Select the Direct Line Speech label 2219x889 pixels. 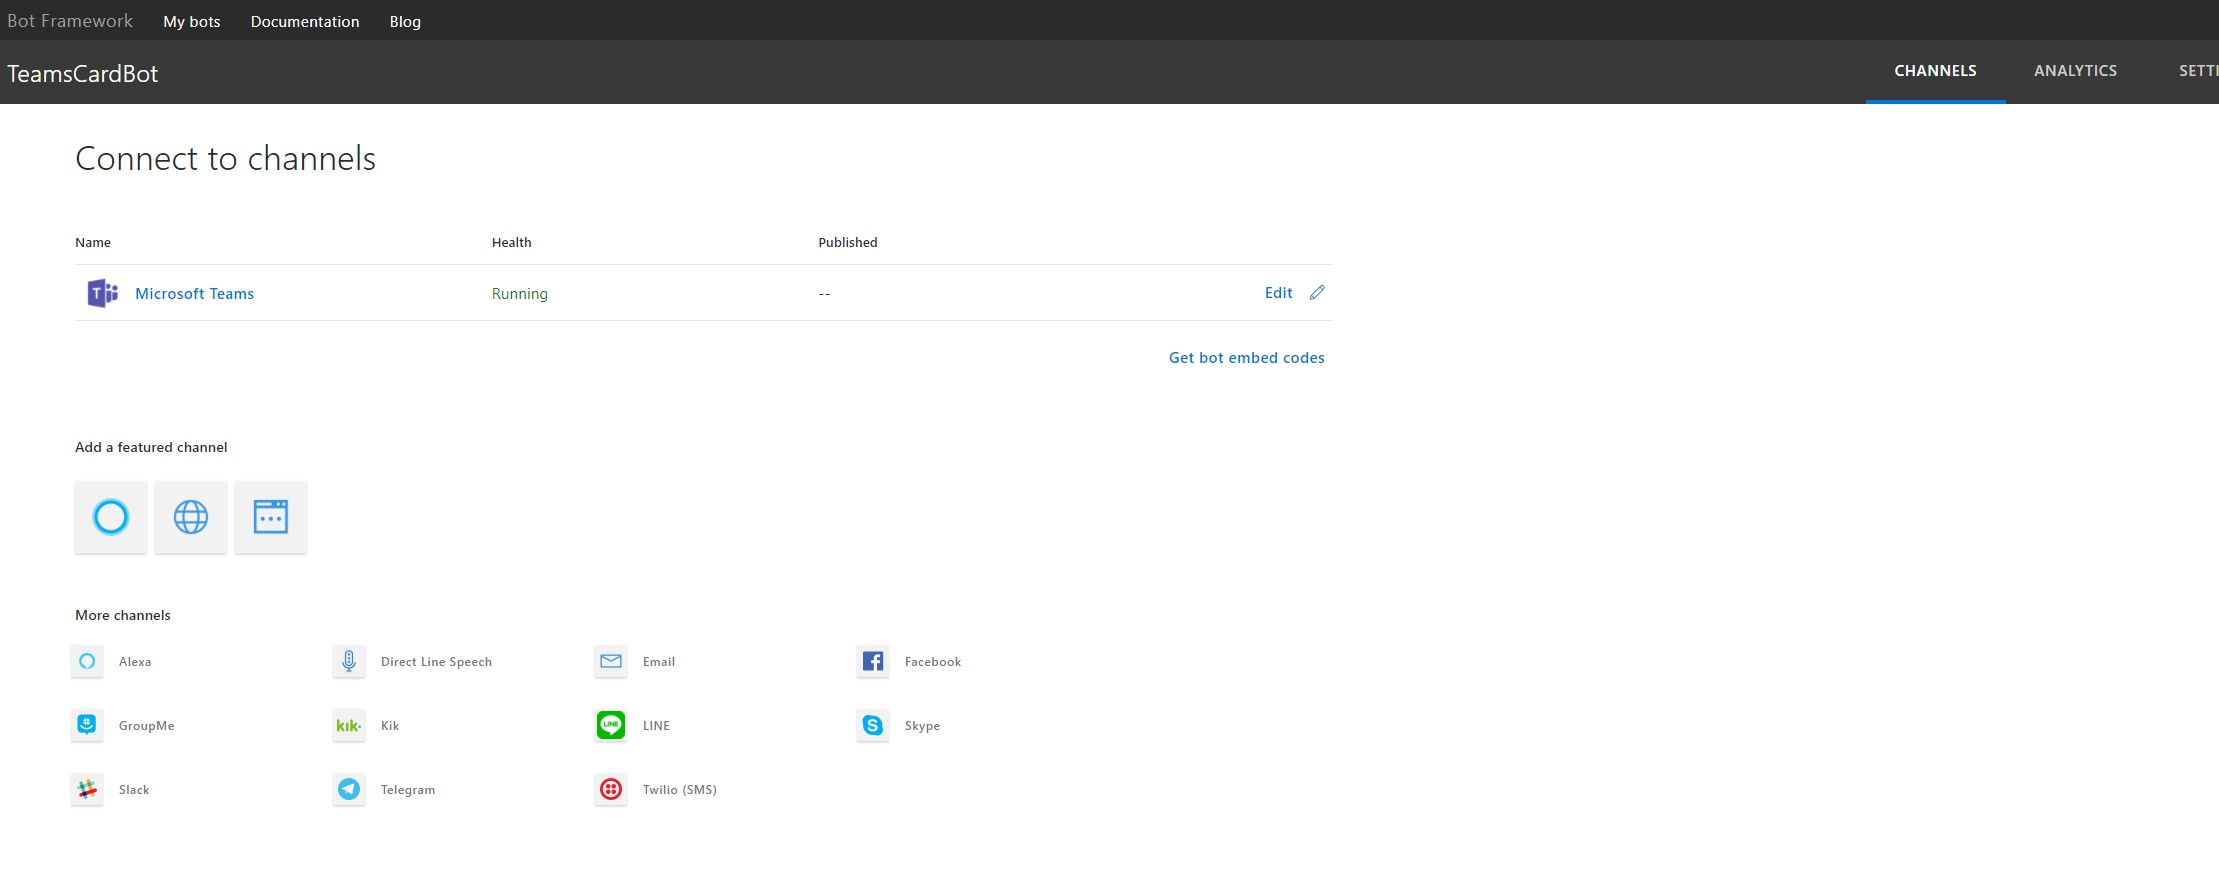436,661
